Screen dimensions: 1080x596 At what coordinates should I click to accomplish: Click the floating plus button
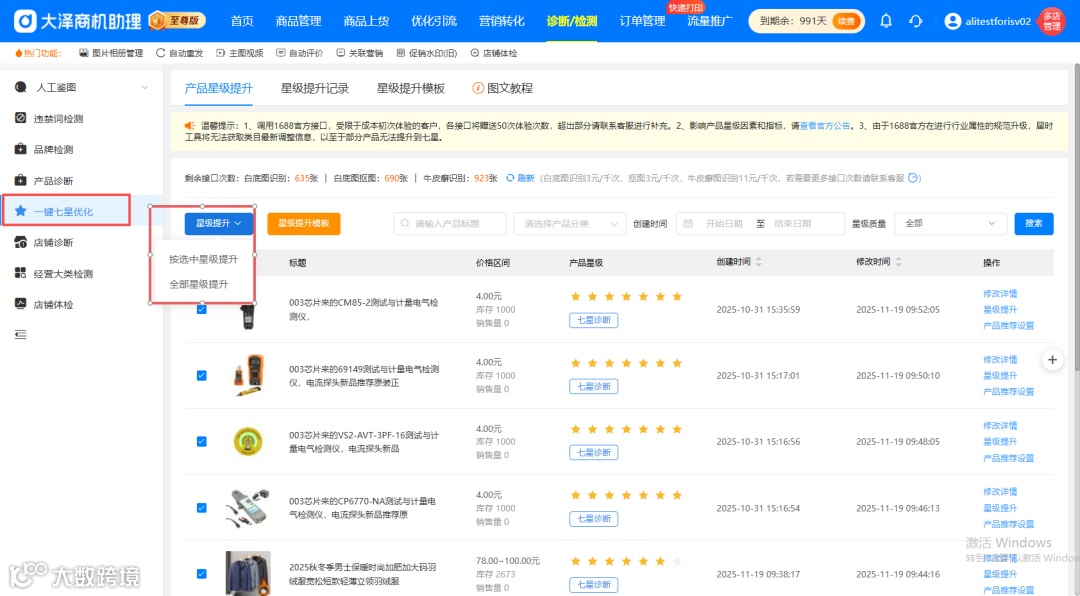1052,360
